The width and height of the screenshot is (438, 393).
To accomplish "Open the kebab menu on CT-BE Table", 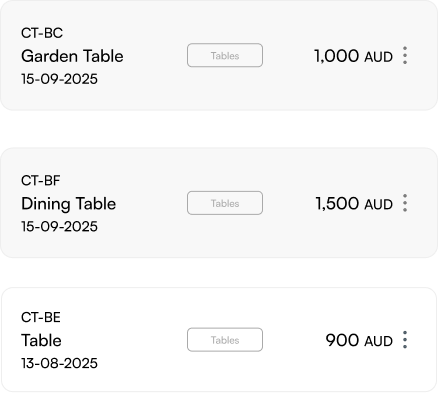I will (x=405, y=340).
